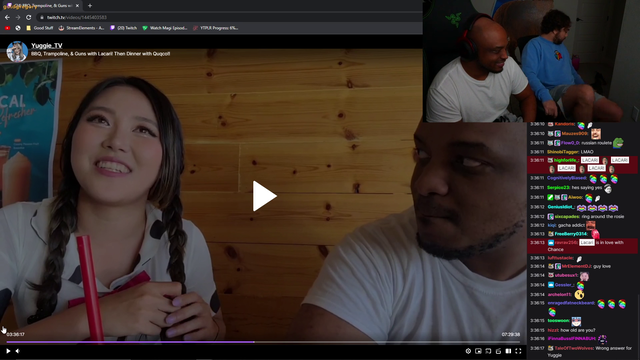Click the Serpice23 chat username

coord(558,188)
